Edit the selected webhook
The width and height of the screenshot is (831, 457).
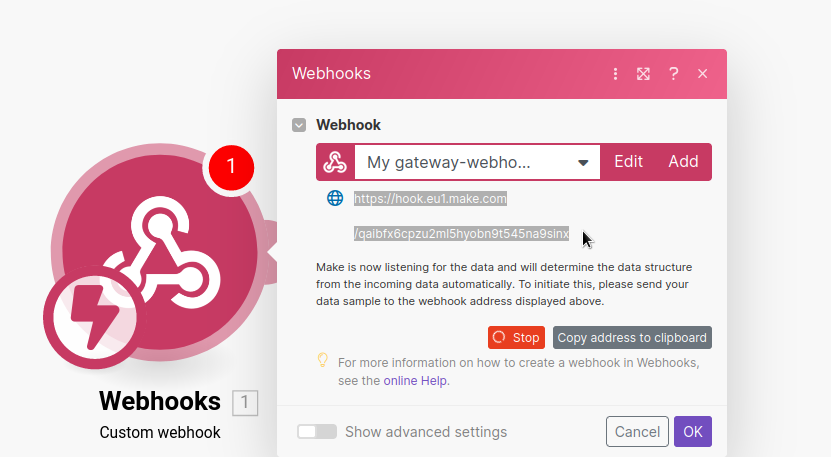[x=628, y=162]
